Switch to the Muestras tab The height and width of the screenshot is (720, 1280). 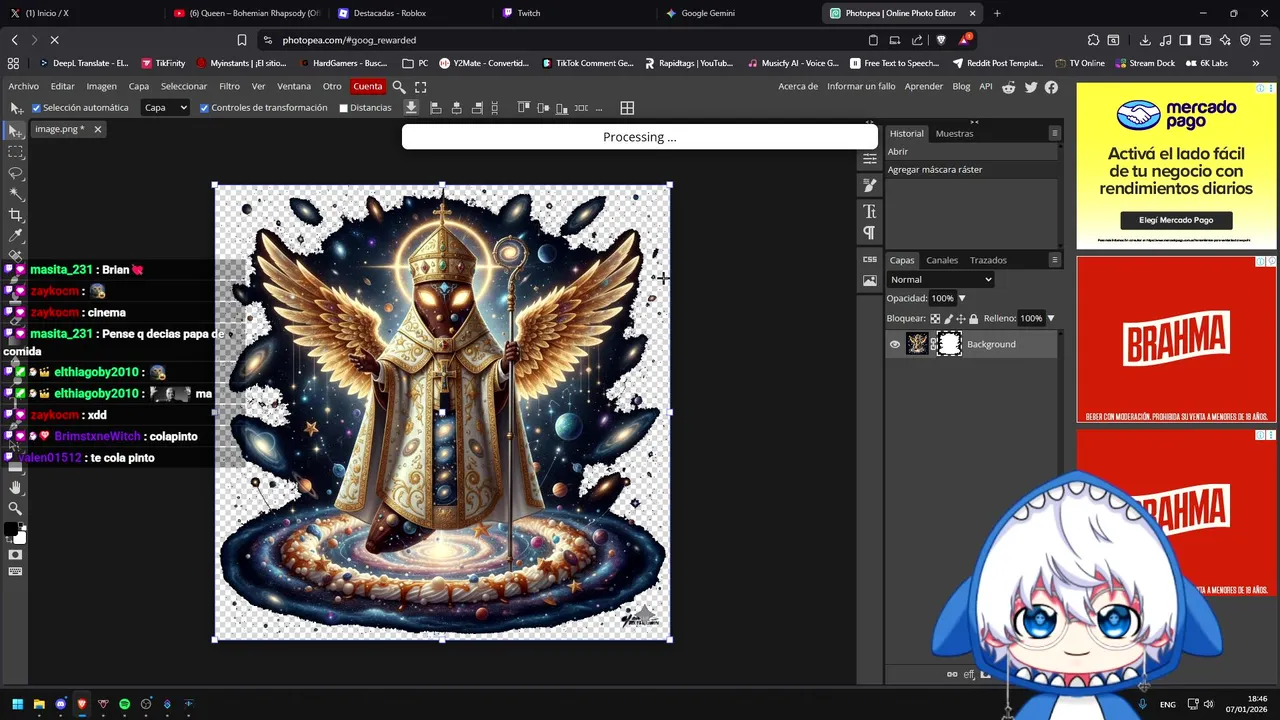click(954, 133)
